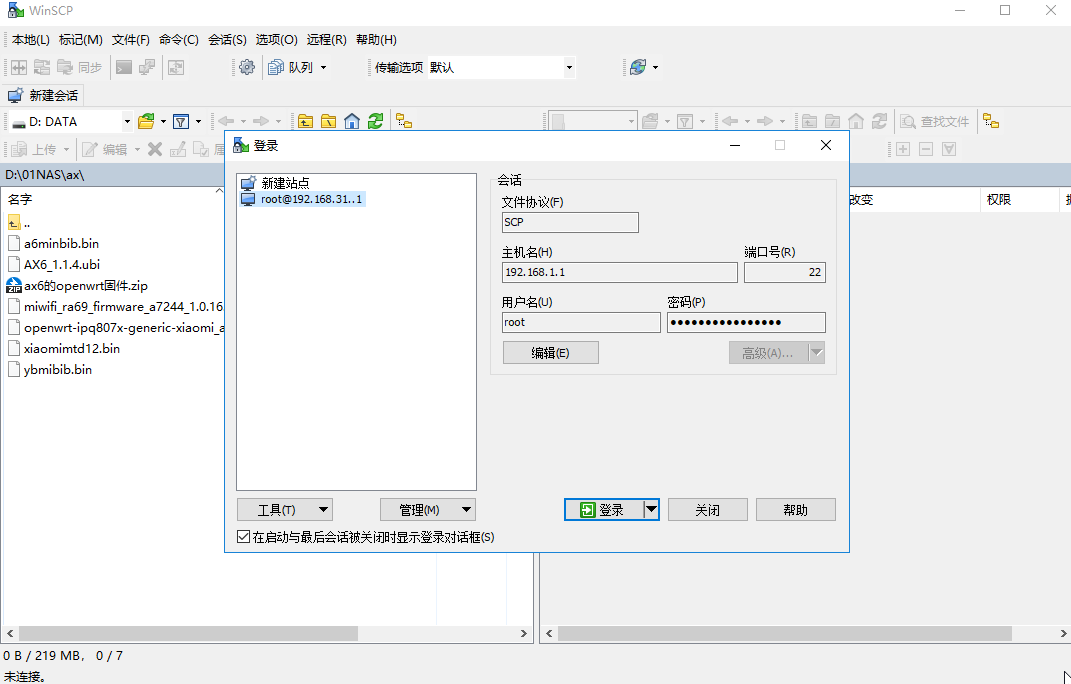Click the local open directory folder icon

click(146, 122)
